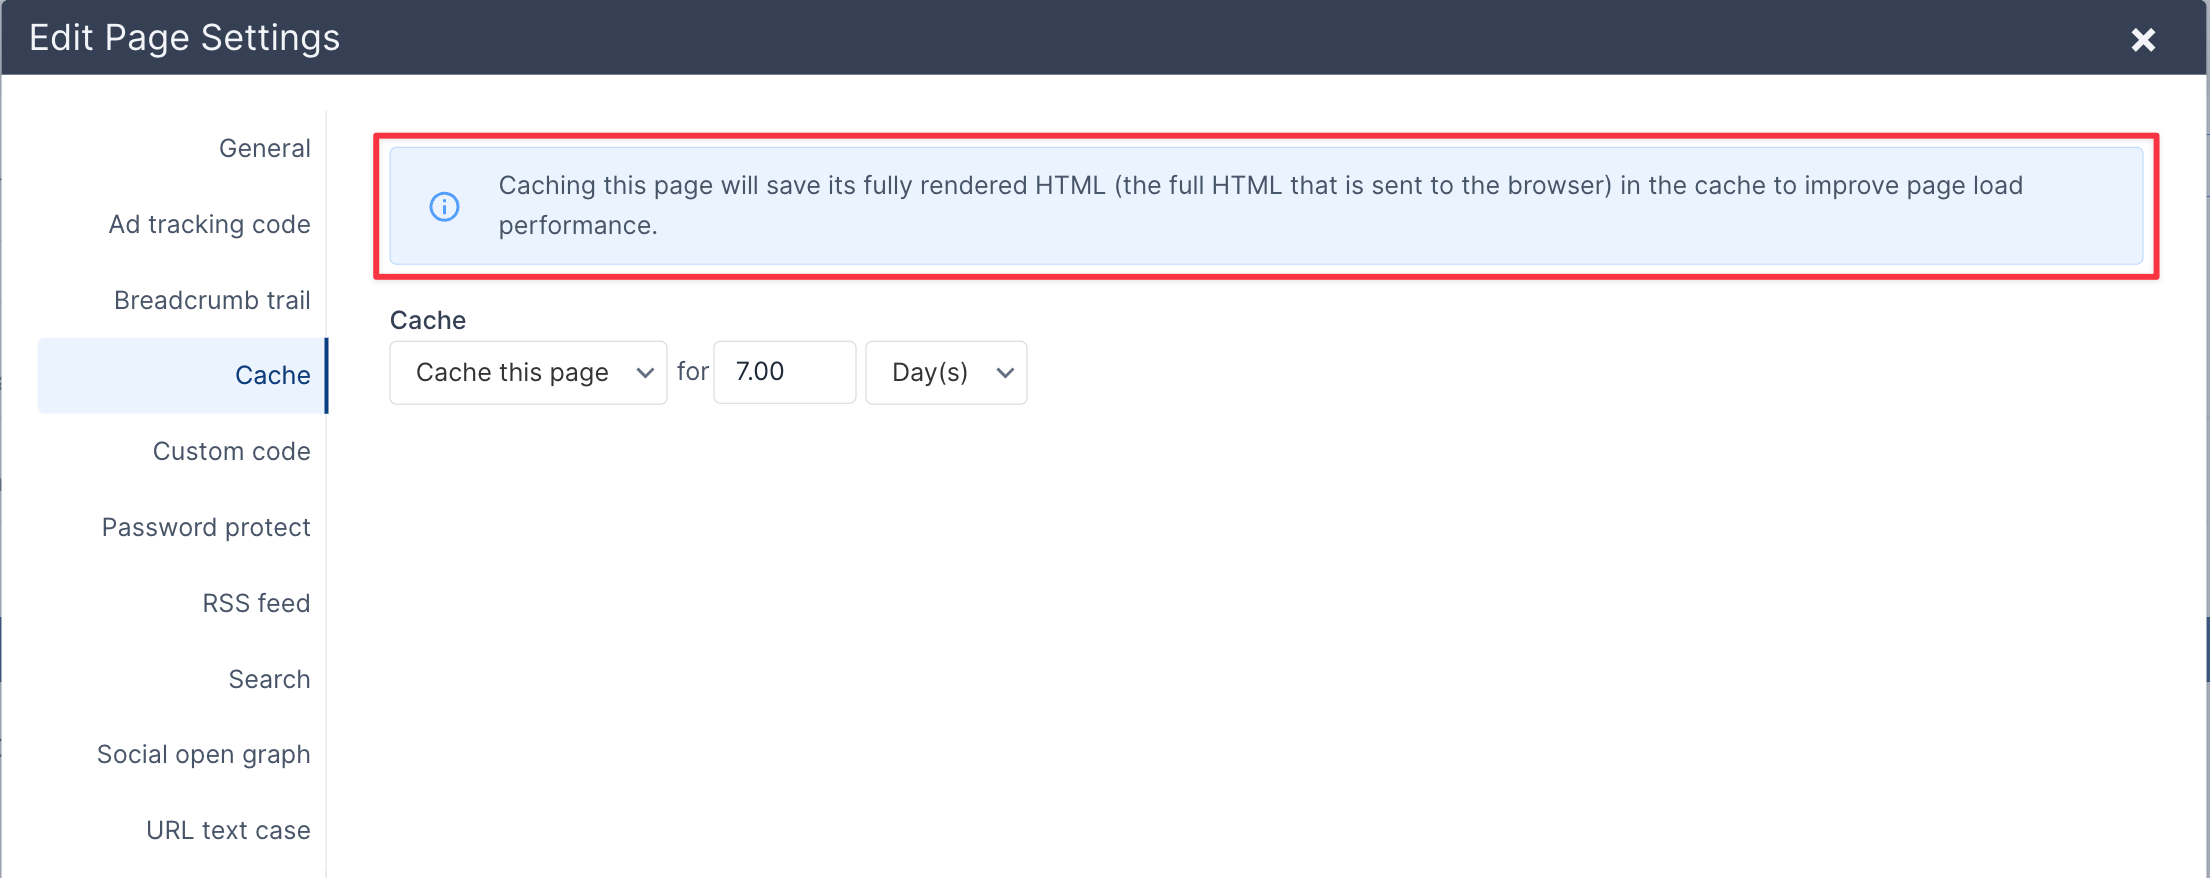Click the caching info message banner
The height and width of the screenshot is (878, 2210).
coord(1266,206)
